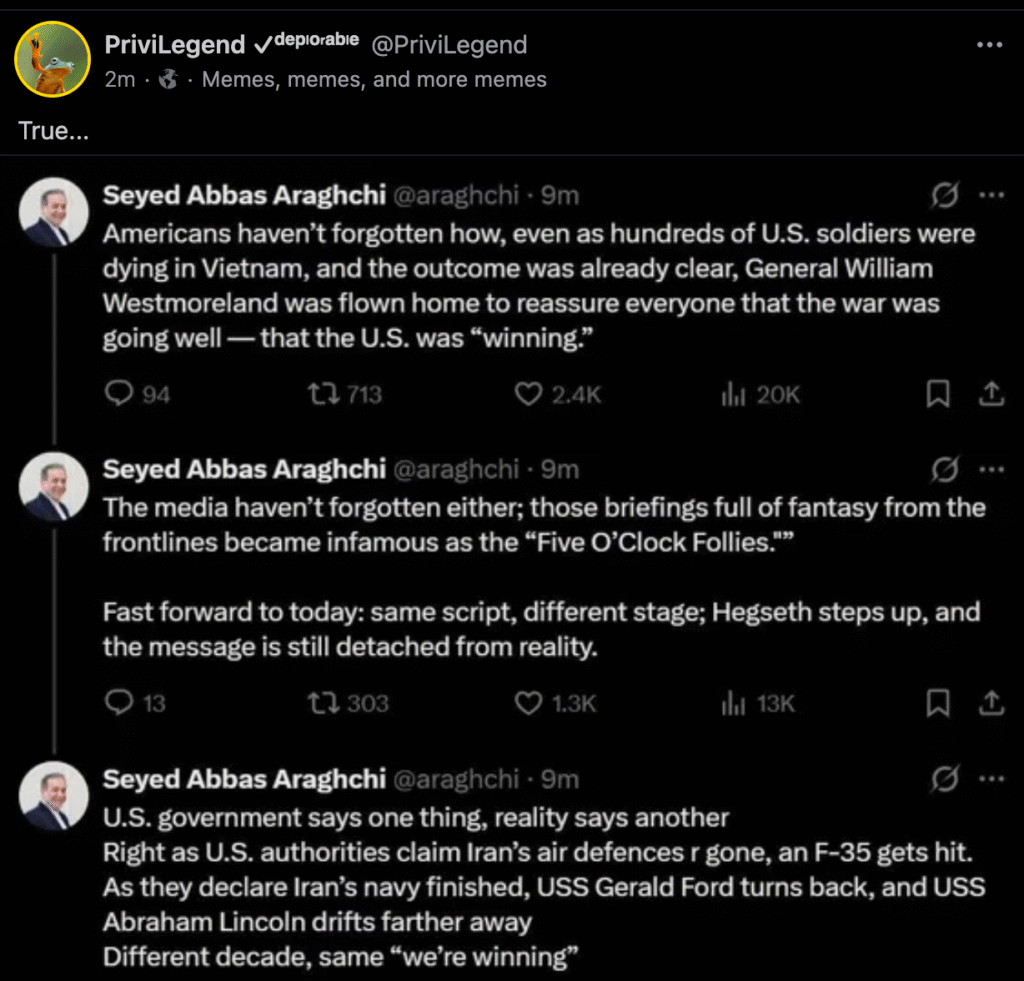This screenshot has height=981, width=1024.
Task: Open the @PriviLegend handle link
Action: click(449, 45)
